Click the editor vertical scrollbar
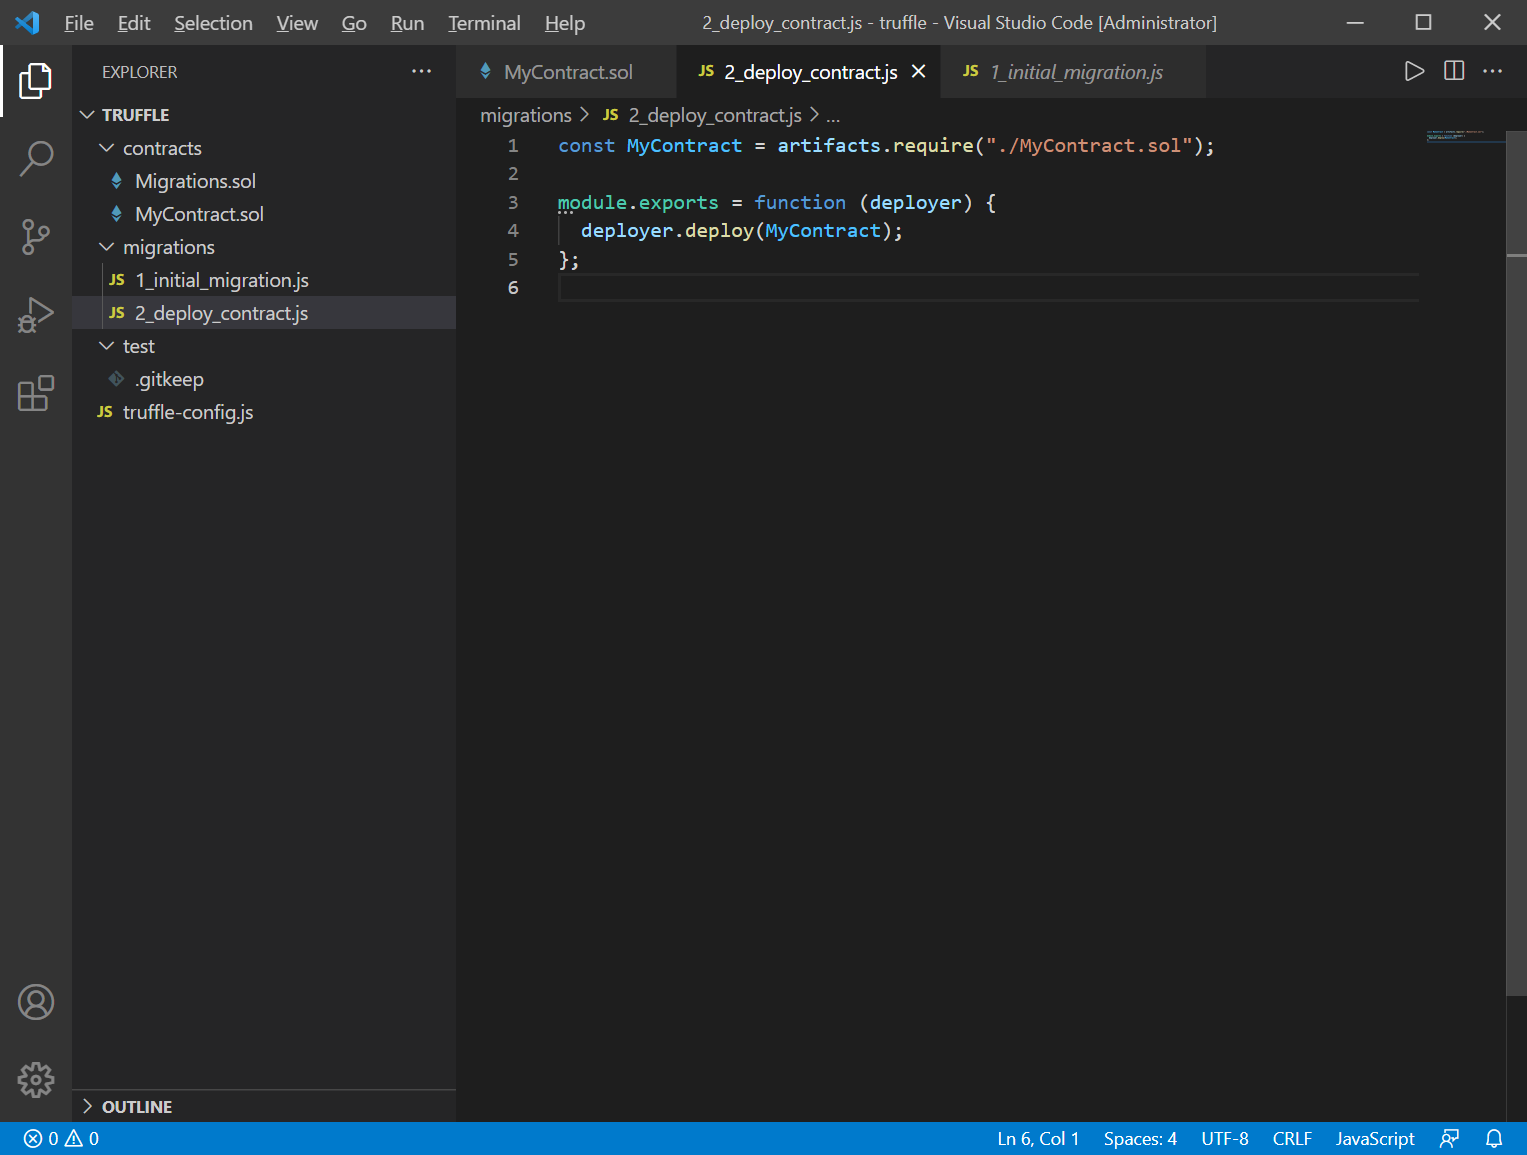 [1516, 563]
